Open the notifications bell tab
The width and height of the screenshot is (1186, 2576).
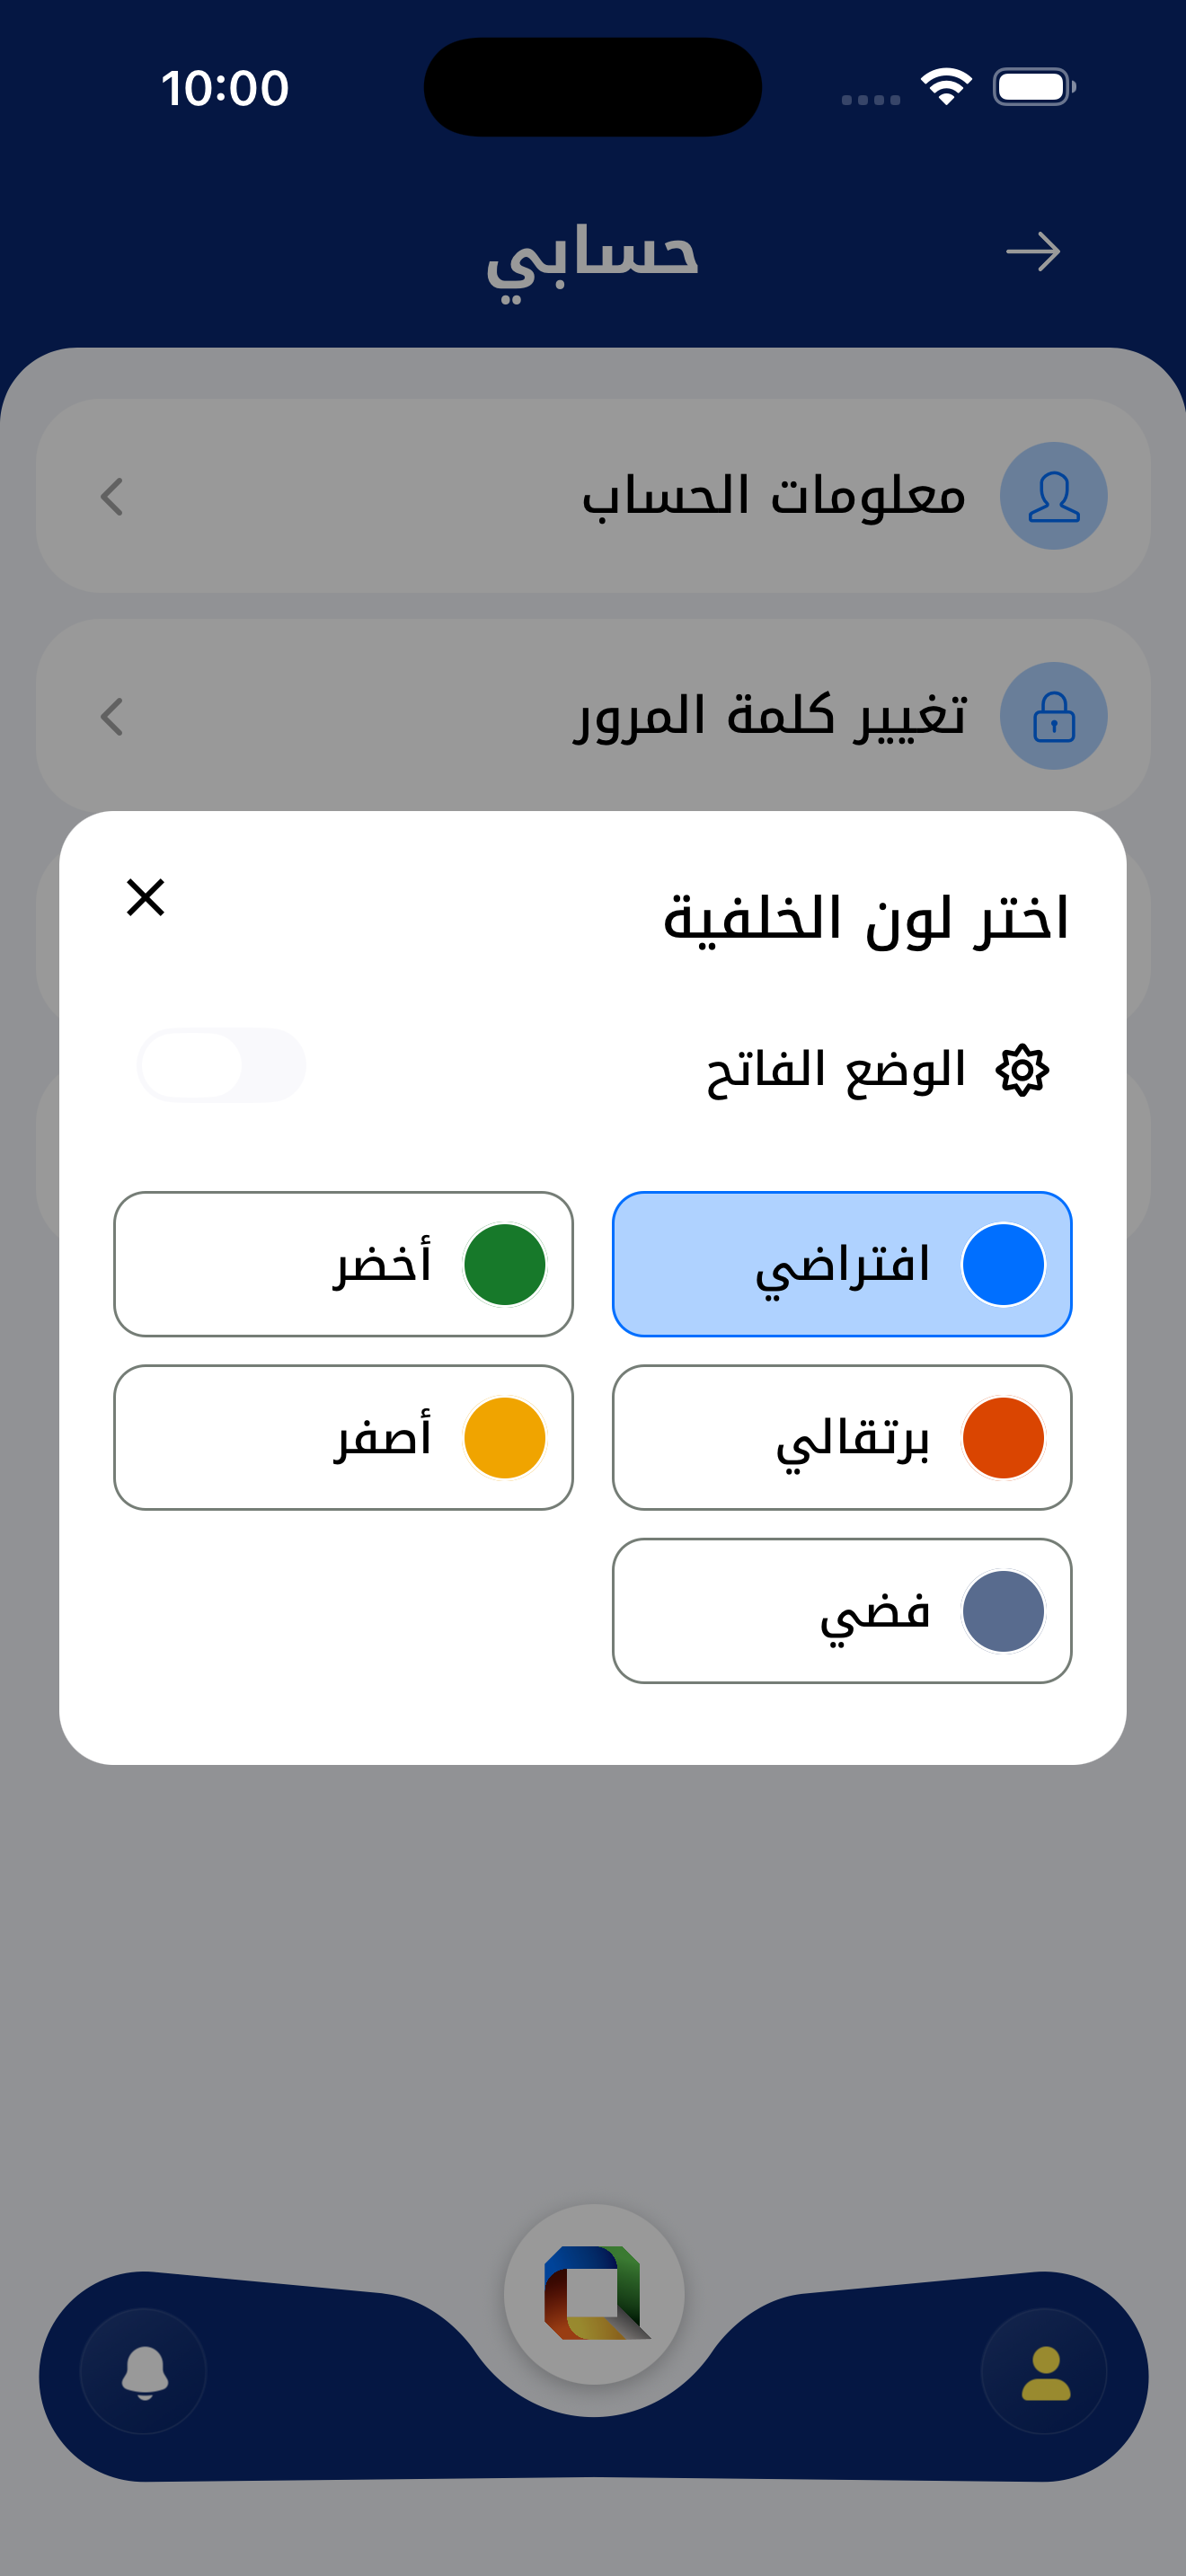point(144,2371)
